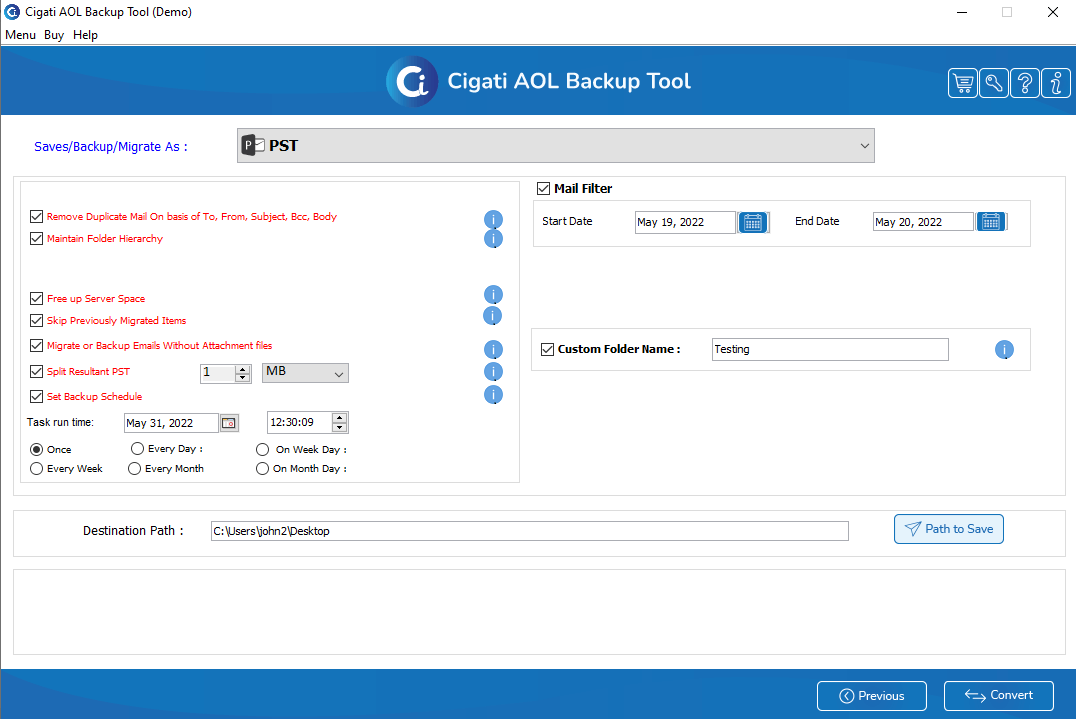Uncheck the Mail Filter checkbox
The width and height of the screenshot is (1076, 719).
click(x=543, y=188)
